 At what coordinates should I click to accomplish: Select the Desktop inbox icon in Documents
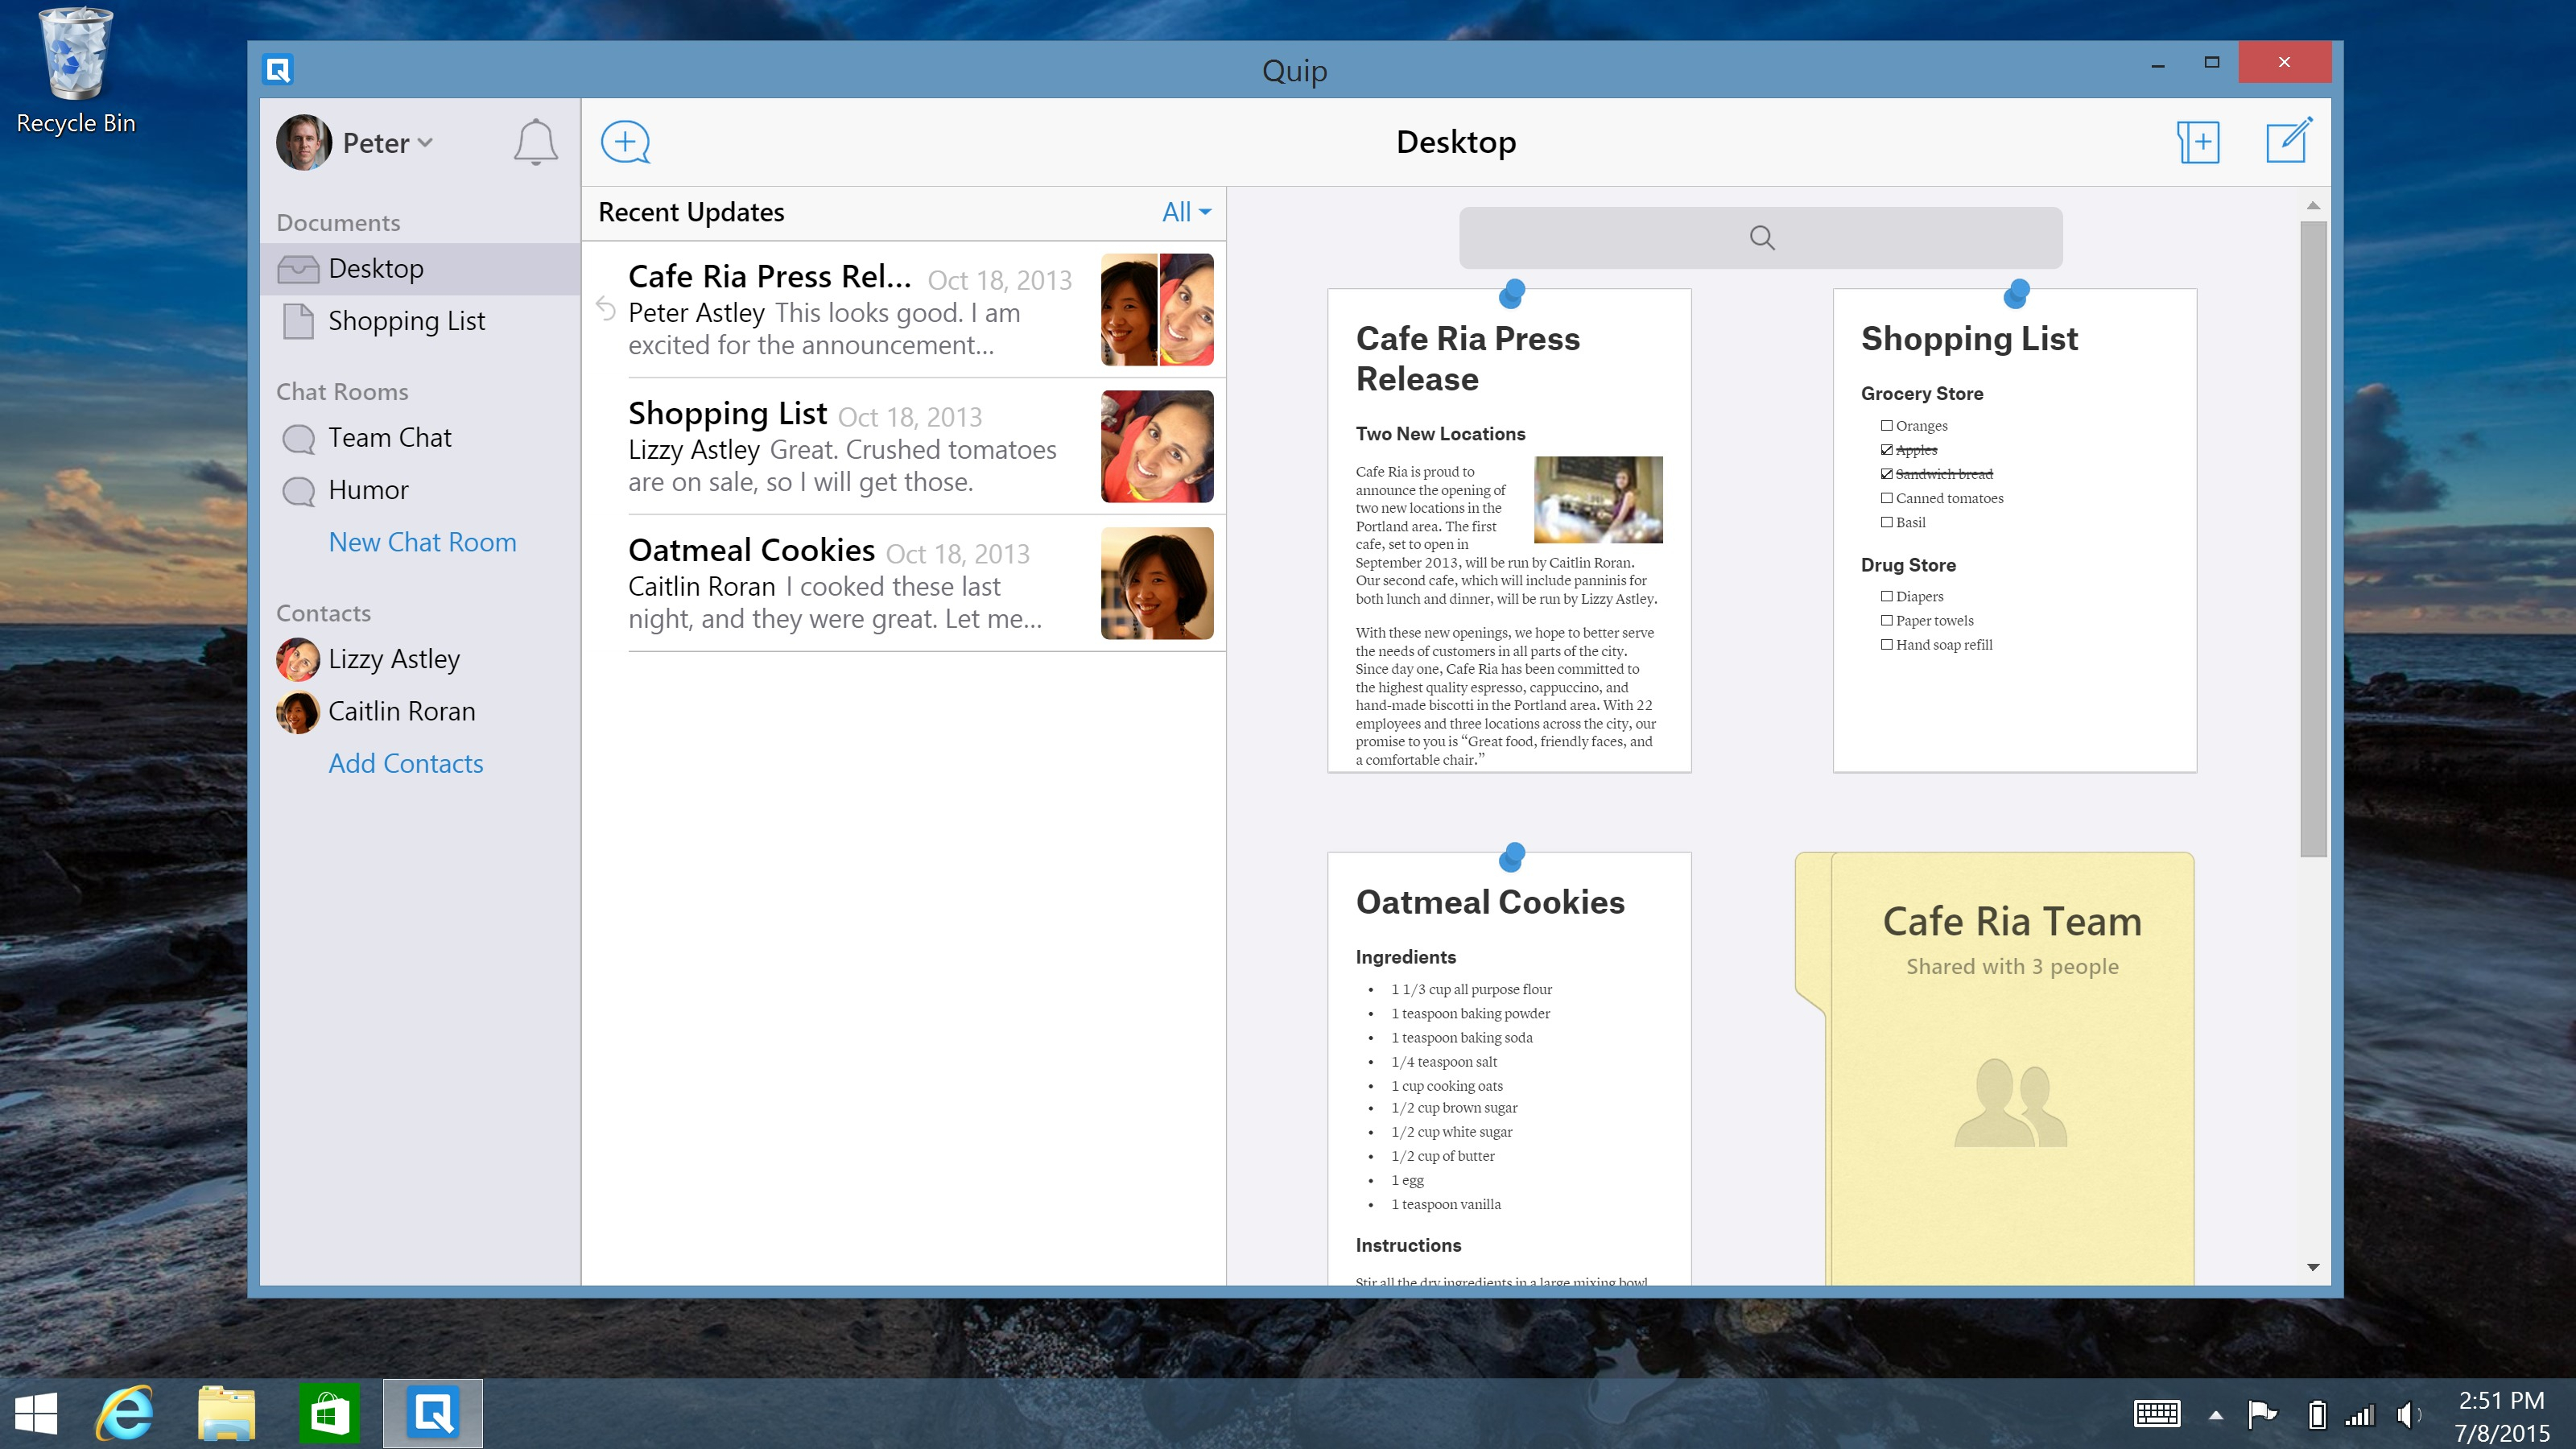click(x=299, y=268)
